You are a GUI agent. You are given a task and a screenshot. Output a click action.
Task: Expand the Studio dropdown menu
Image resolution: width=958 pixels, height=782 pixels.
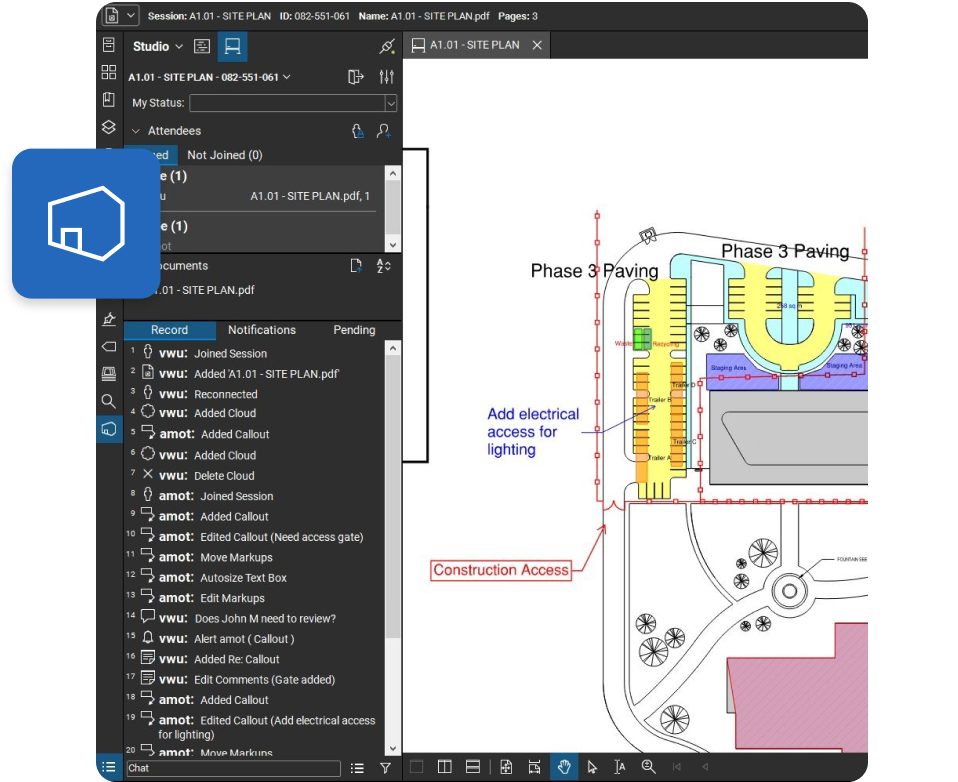(x=158, y=46)
